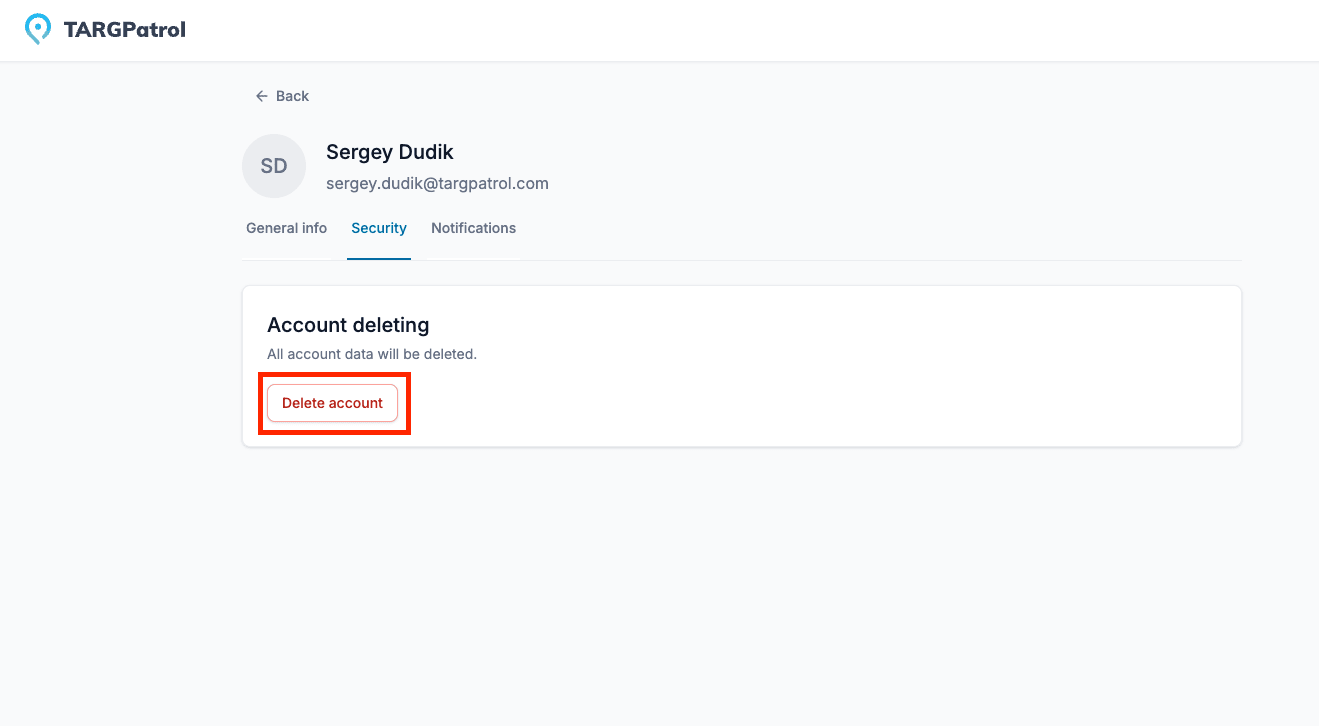Click the TARGPatrol wordmark in header

pyautogui.click(x=124, y=30)
